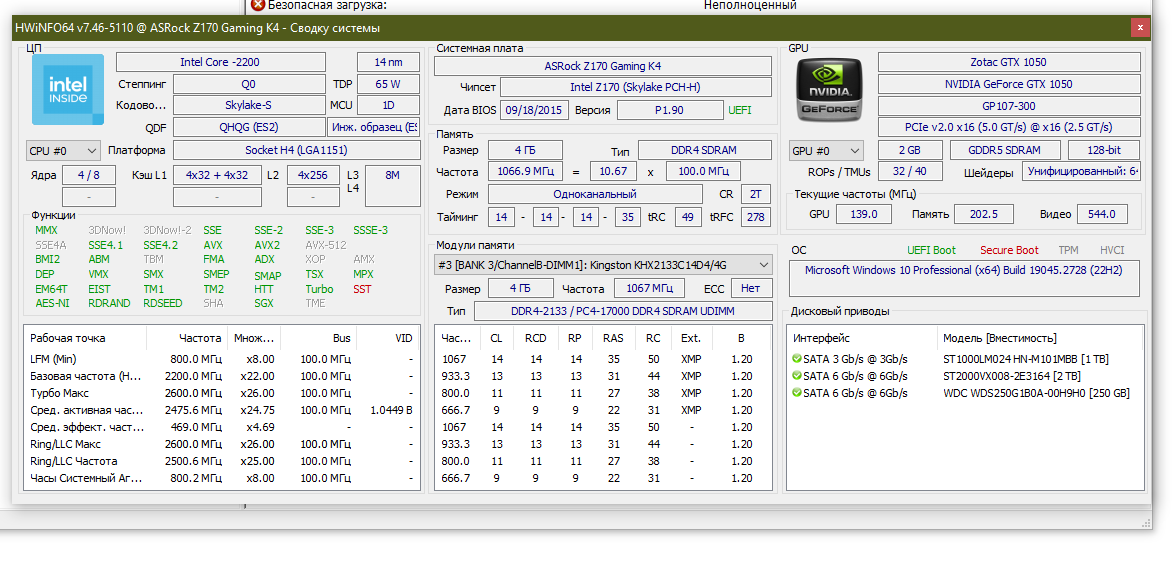Select the Ring/LLC Макс row
This screenshot has height=568, width=1175.
point(222,444)
